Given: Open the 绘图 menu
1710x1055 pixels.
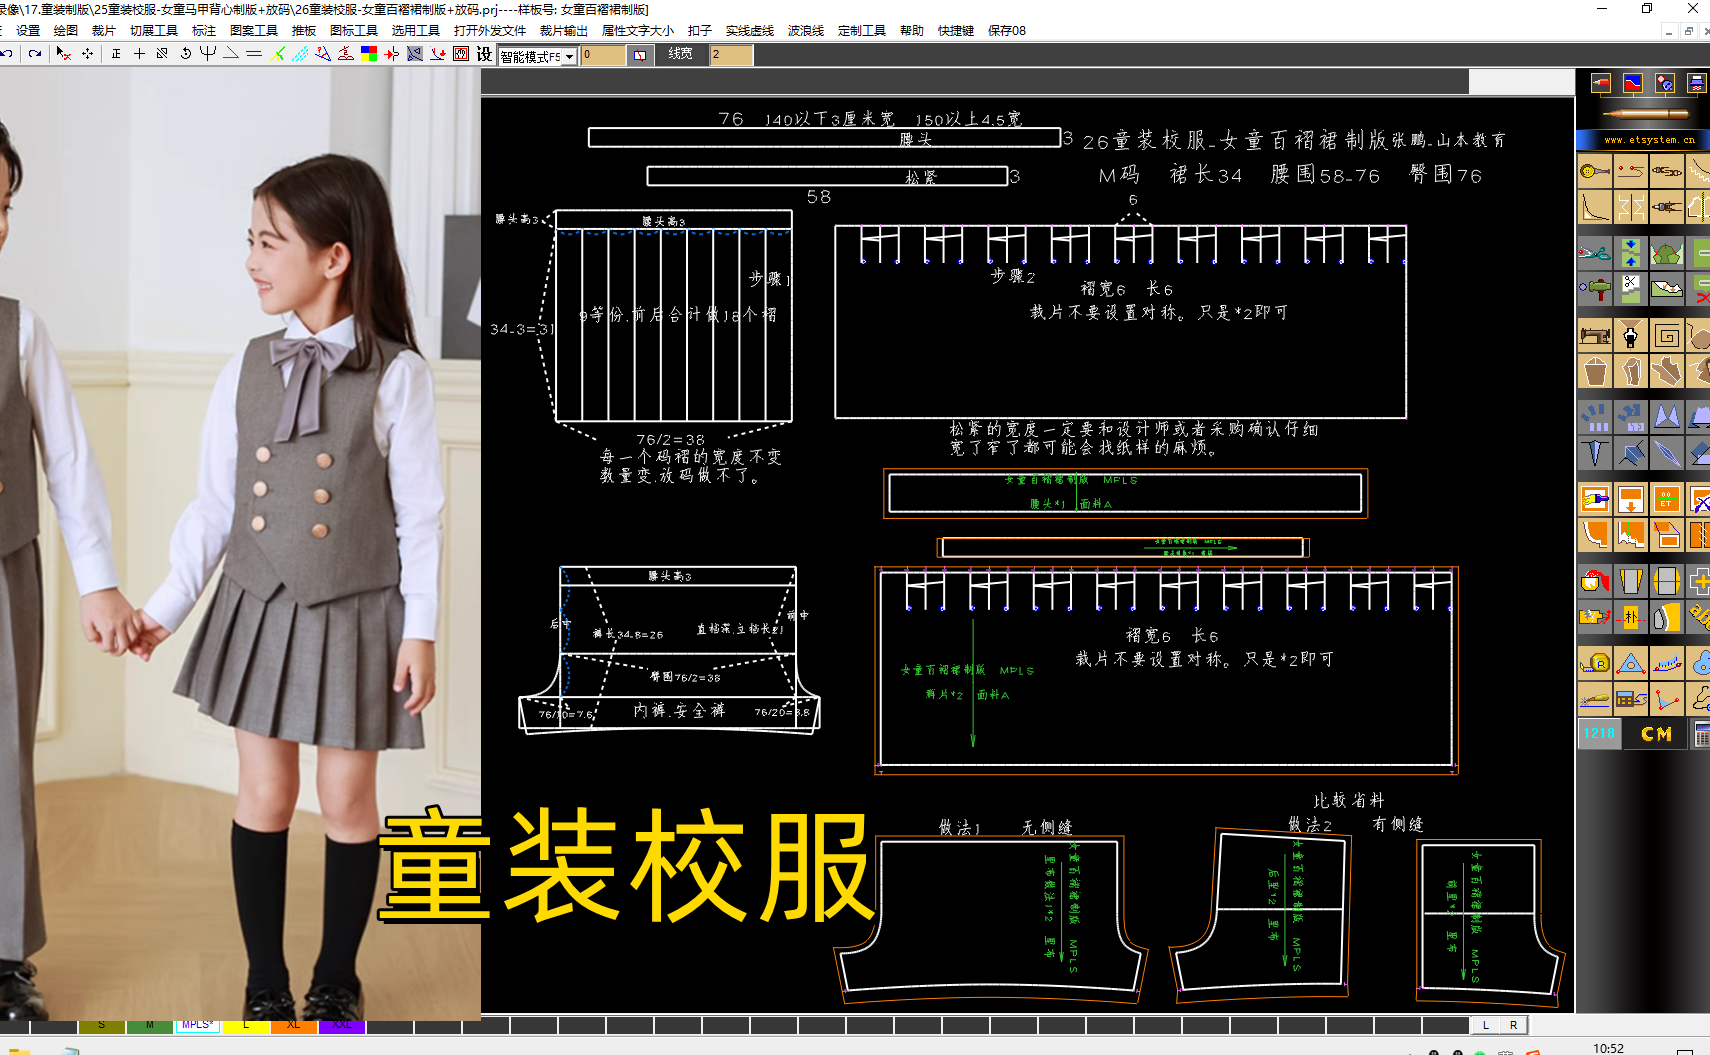Looking at the screenshot, I should (66, 31).
